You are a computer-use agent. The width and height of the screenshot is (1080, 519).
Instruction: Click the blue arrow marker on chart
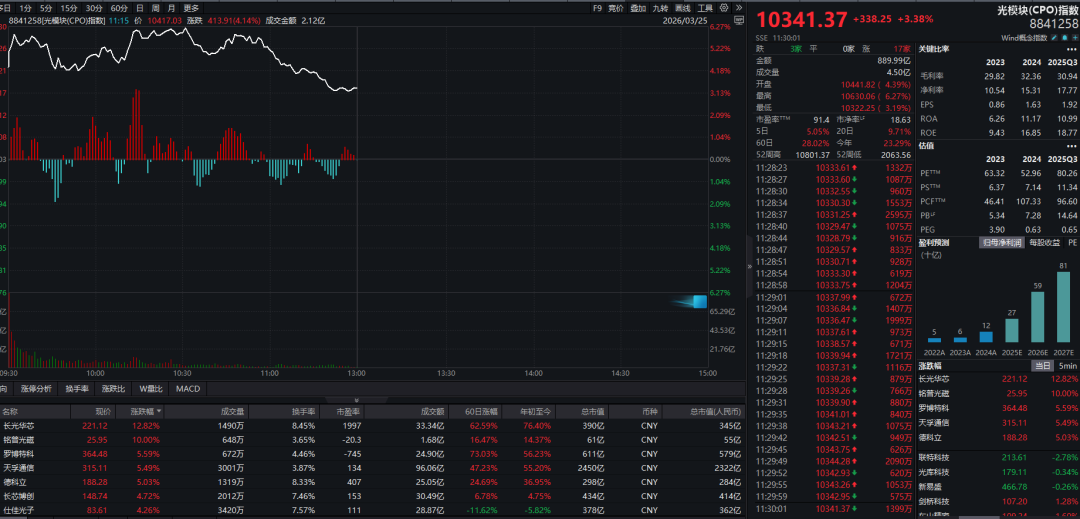pyautogui.click(x=688, y=301)
